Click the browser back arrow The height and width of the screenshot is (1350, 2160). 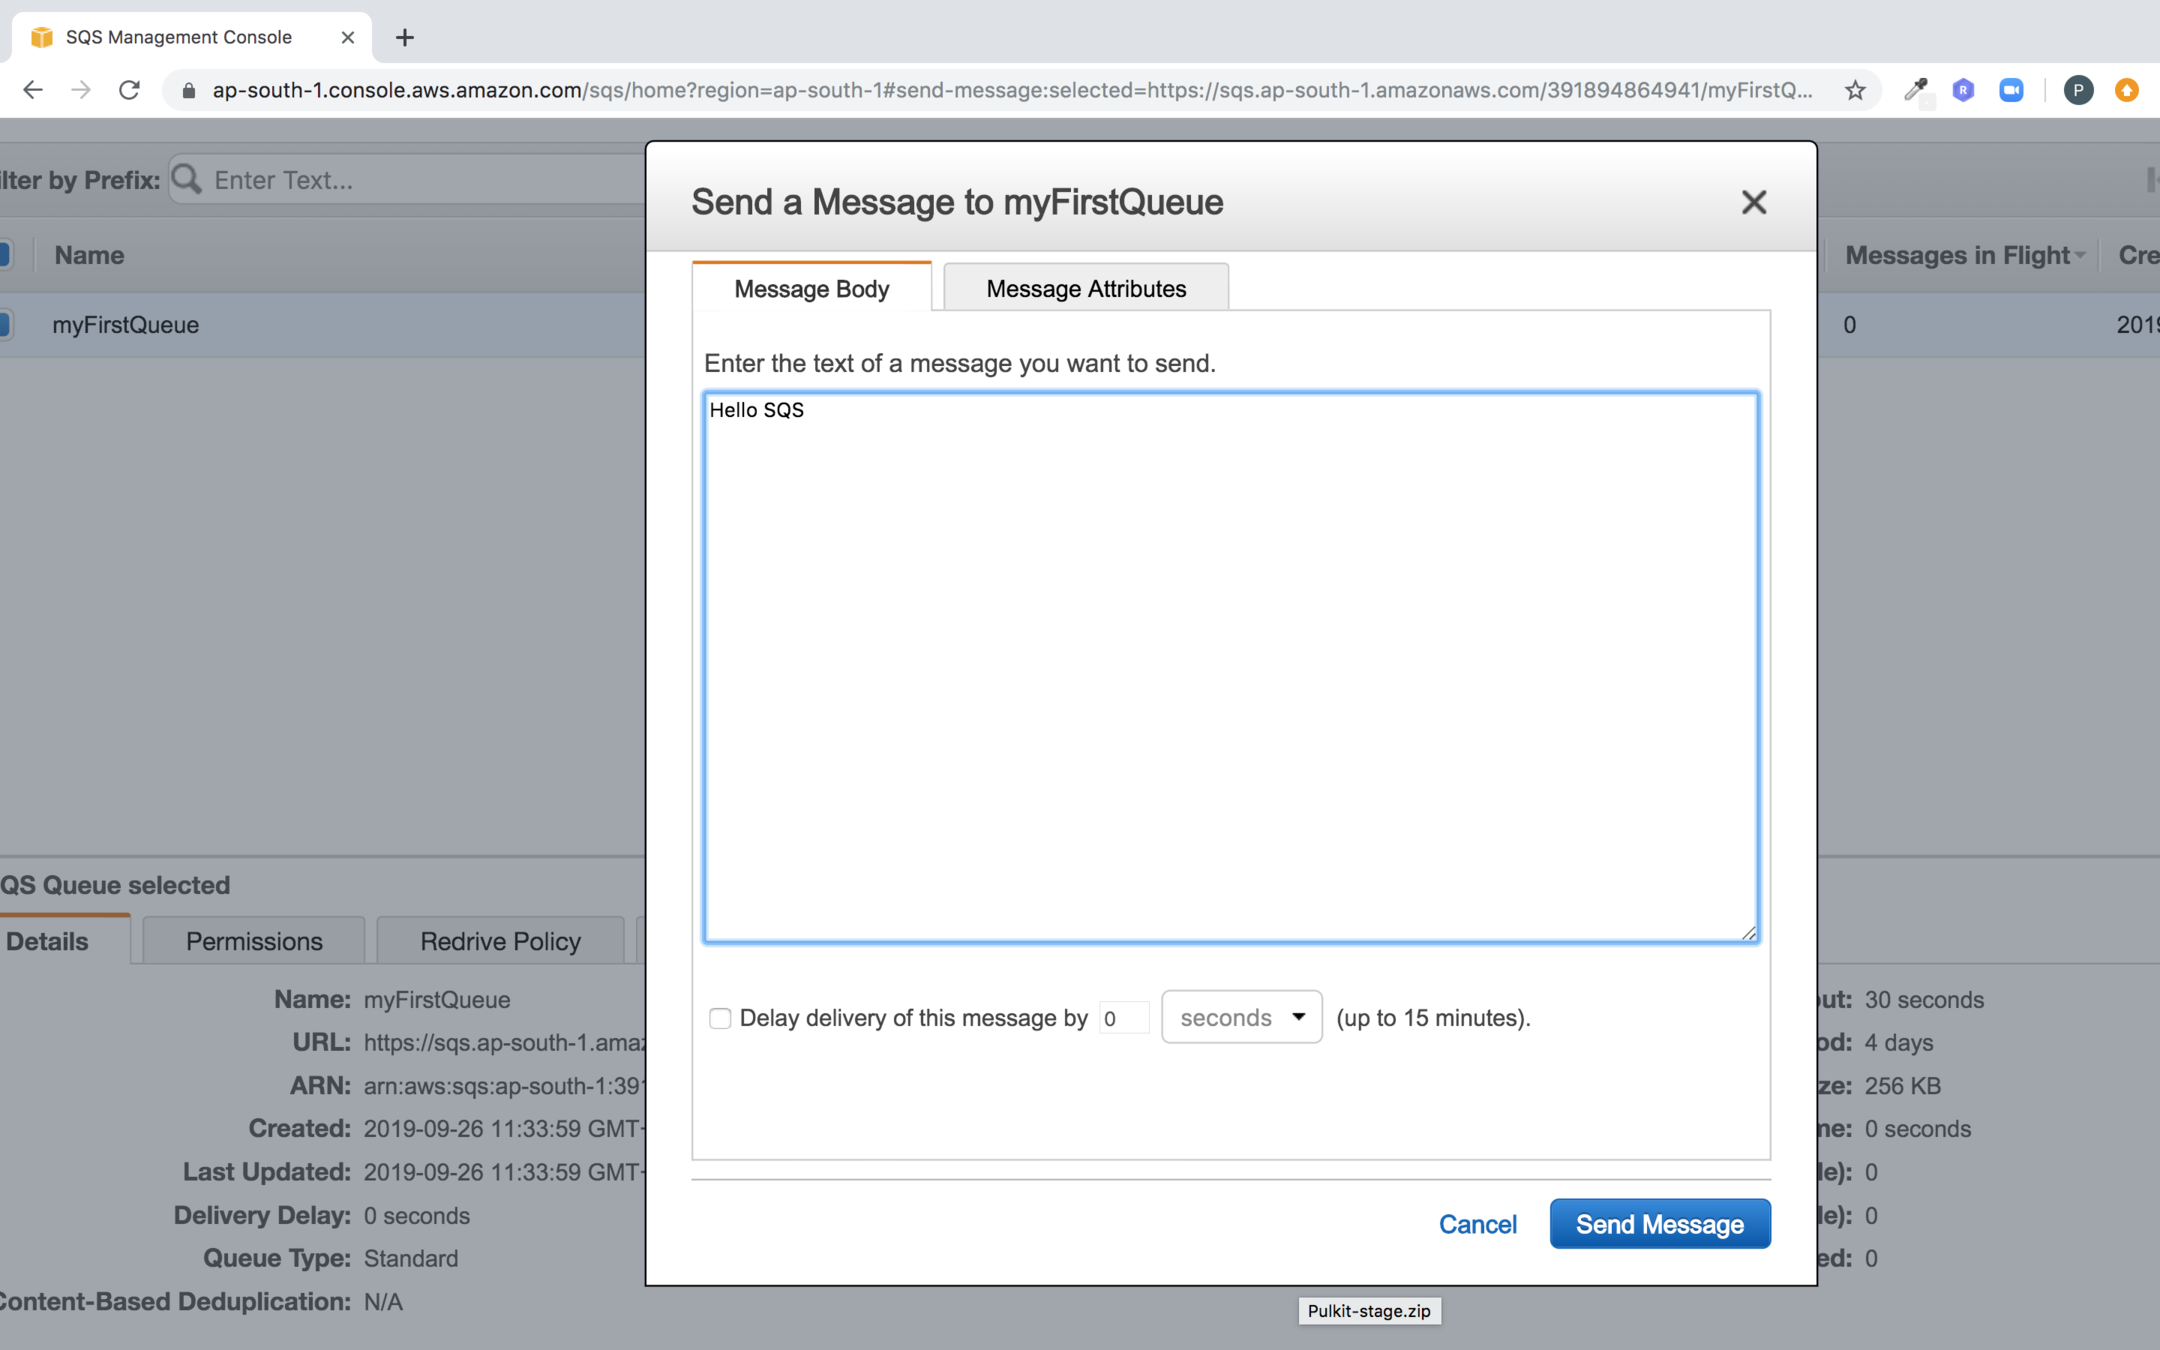coord(32,90)
